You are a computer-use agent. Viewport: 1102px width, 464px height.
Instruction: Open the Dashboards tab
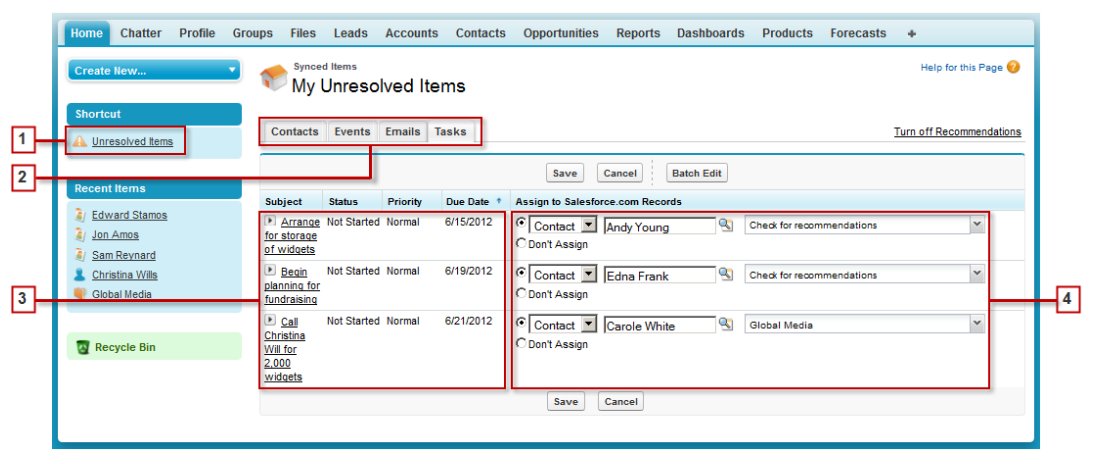tap(711, 33)
